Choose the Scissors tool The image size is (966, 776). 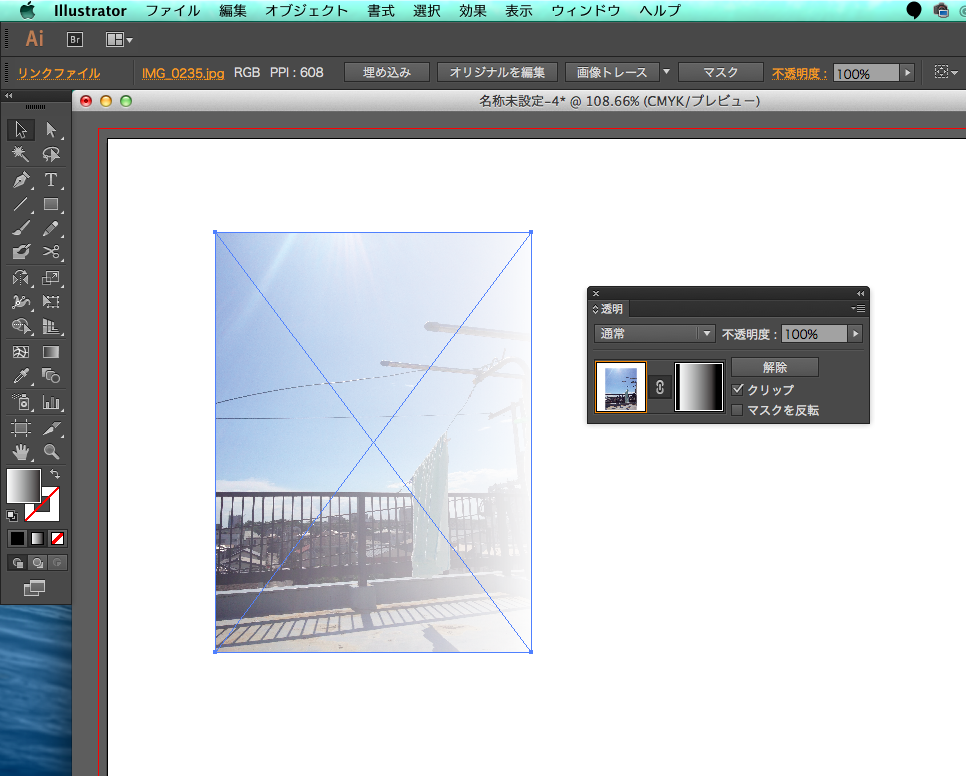pos(51,253)
